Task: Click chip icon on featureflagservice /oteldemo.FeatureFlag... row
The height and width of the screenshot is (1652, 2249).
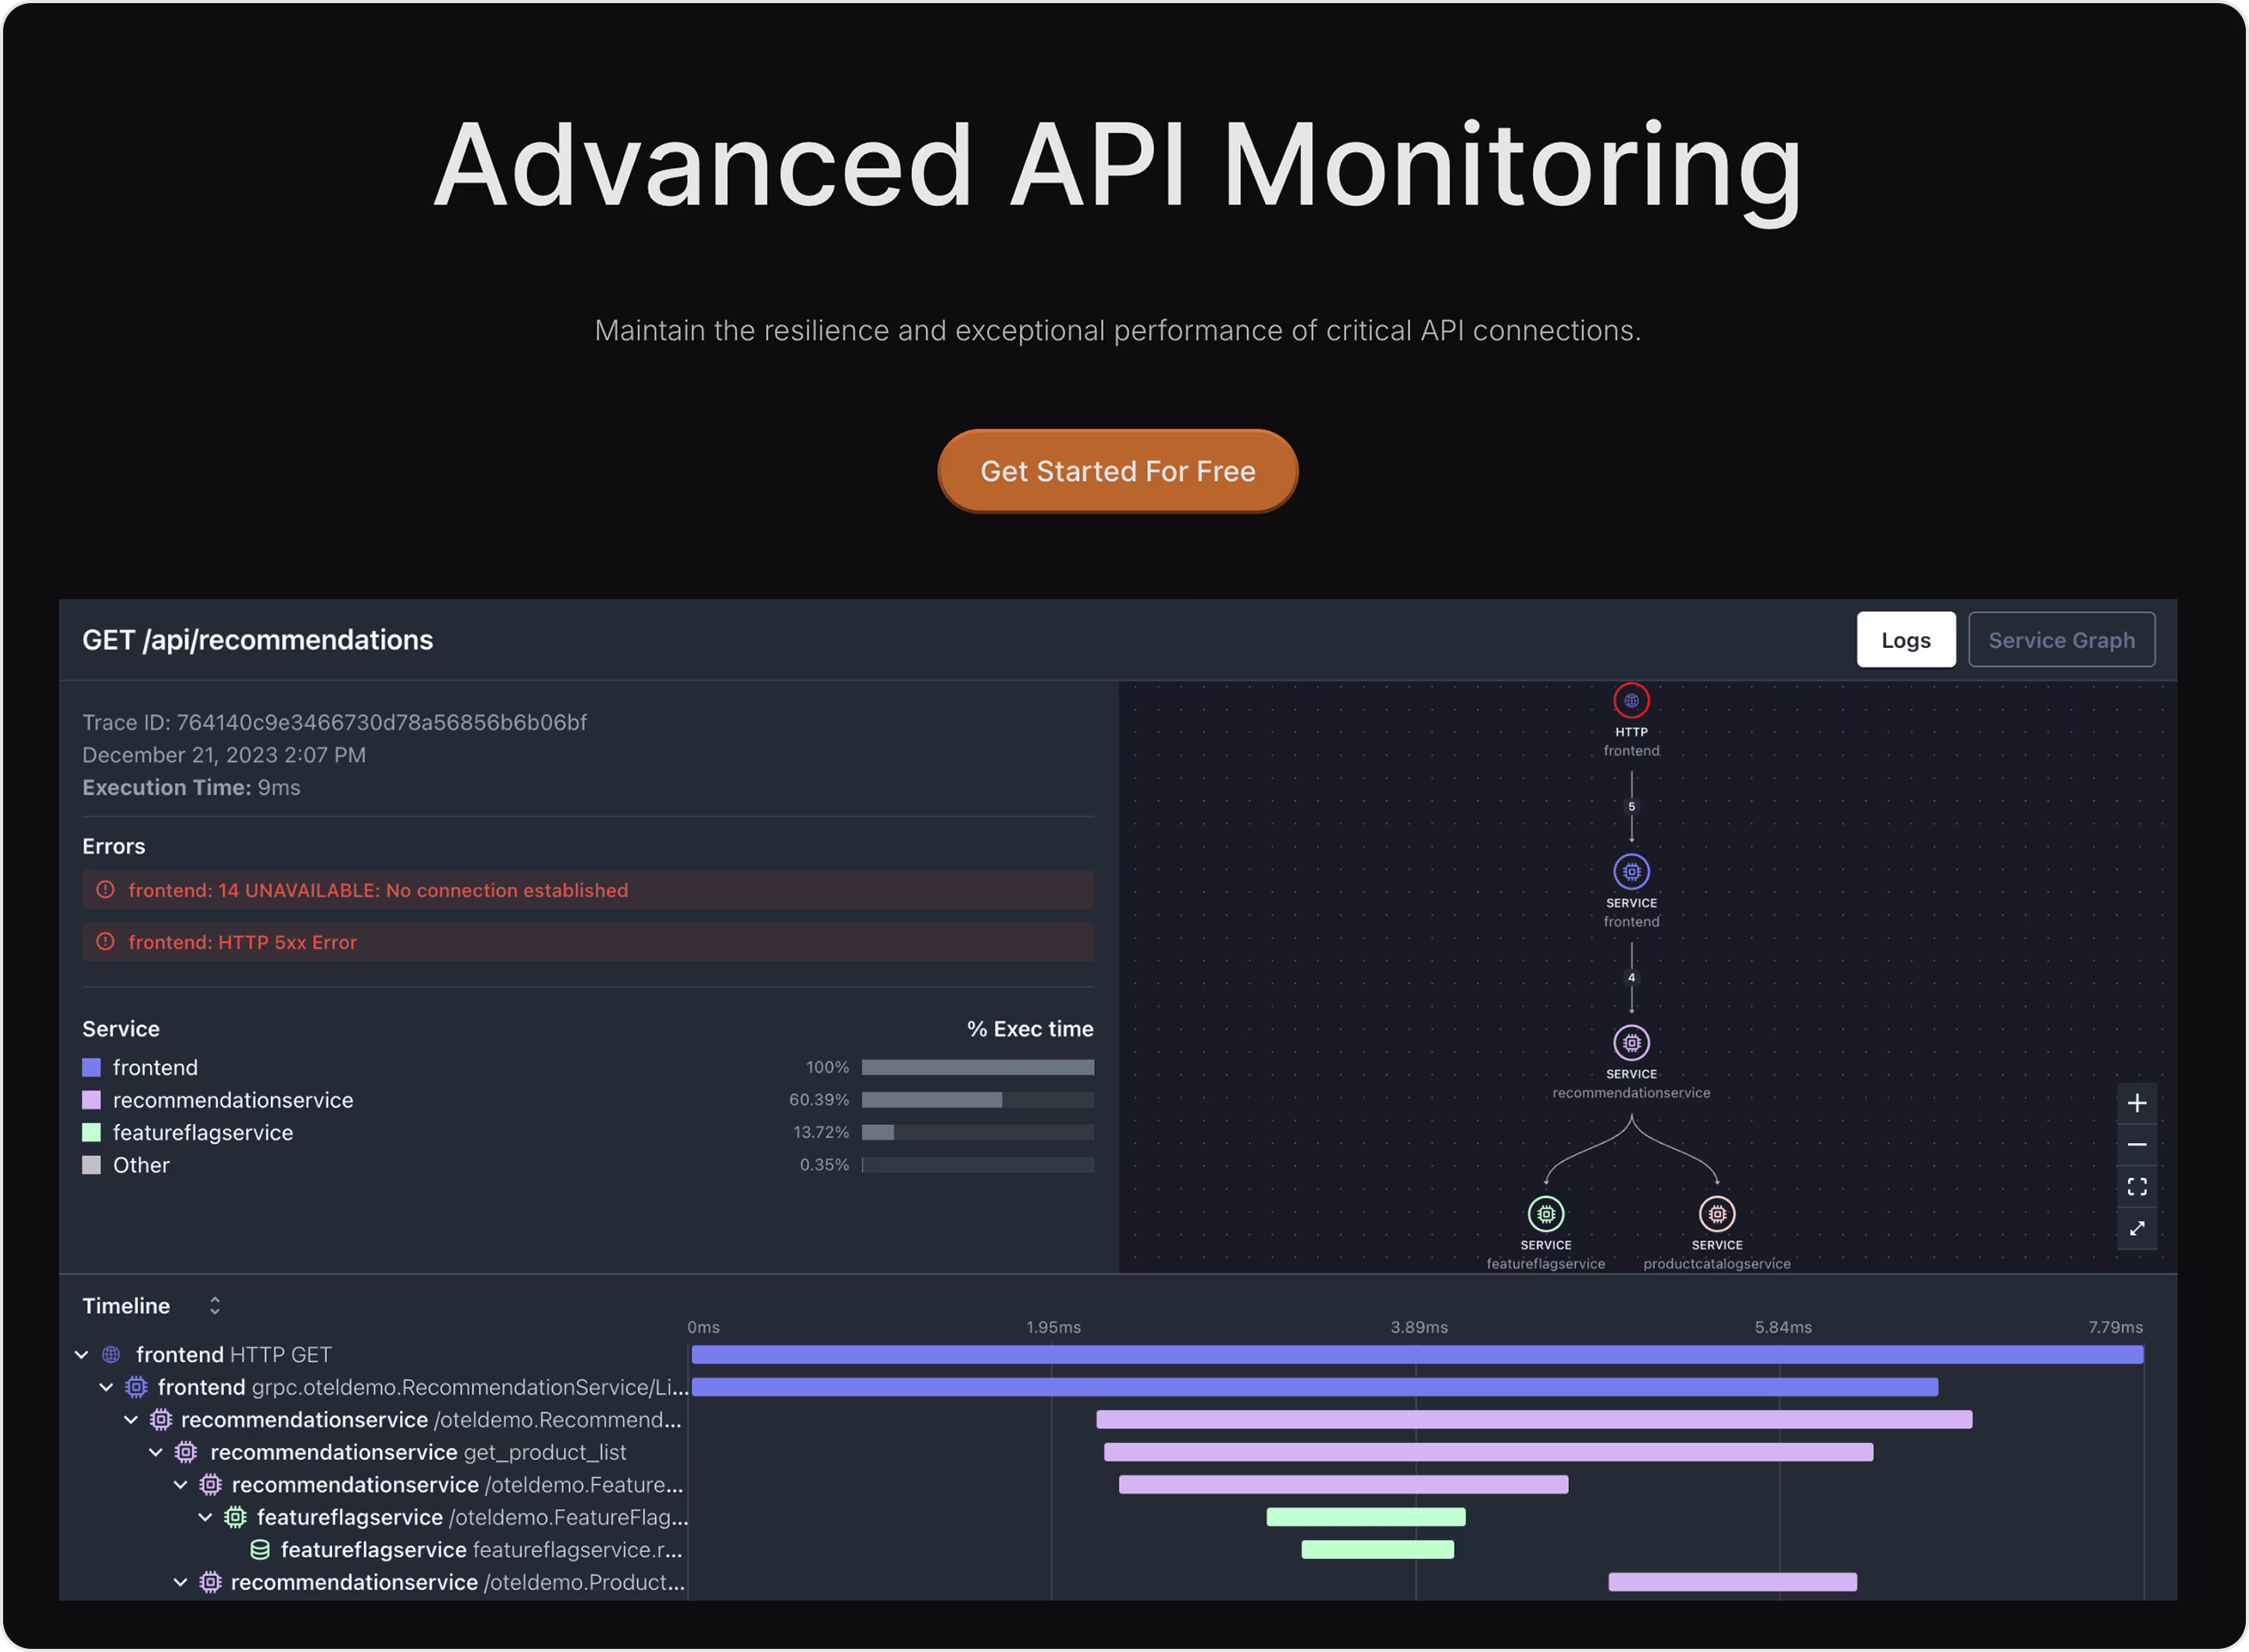Action: [235, 1518]
